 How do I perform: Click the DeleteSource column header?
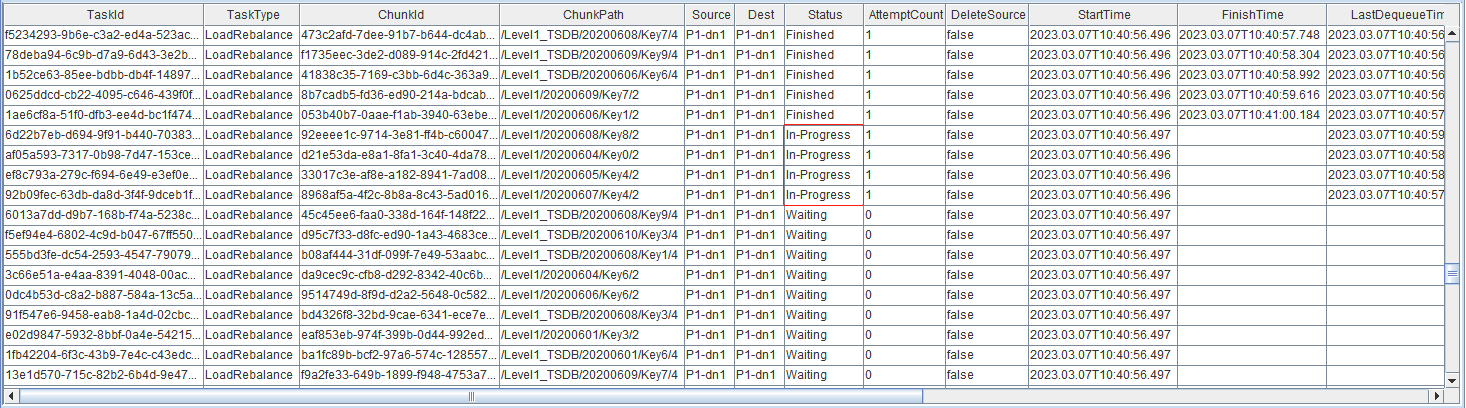pyautogui.click(x=986, y=15)
